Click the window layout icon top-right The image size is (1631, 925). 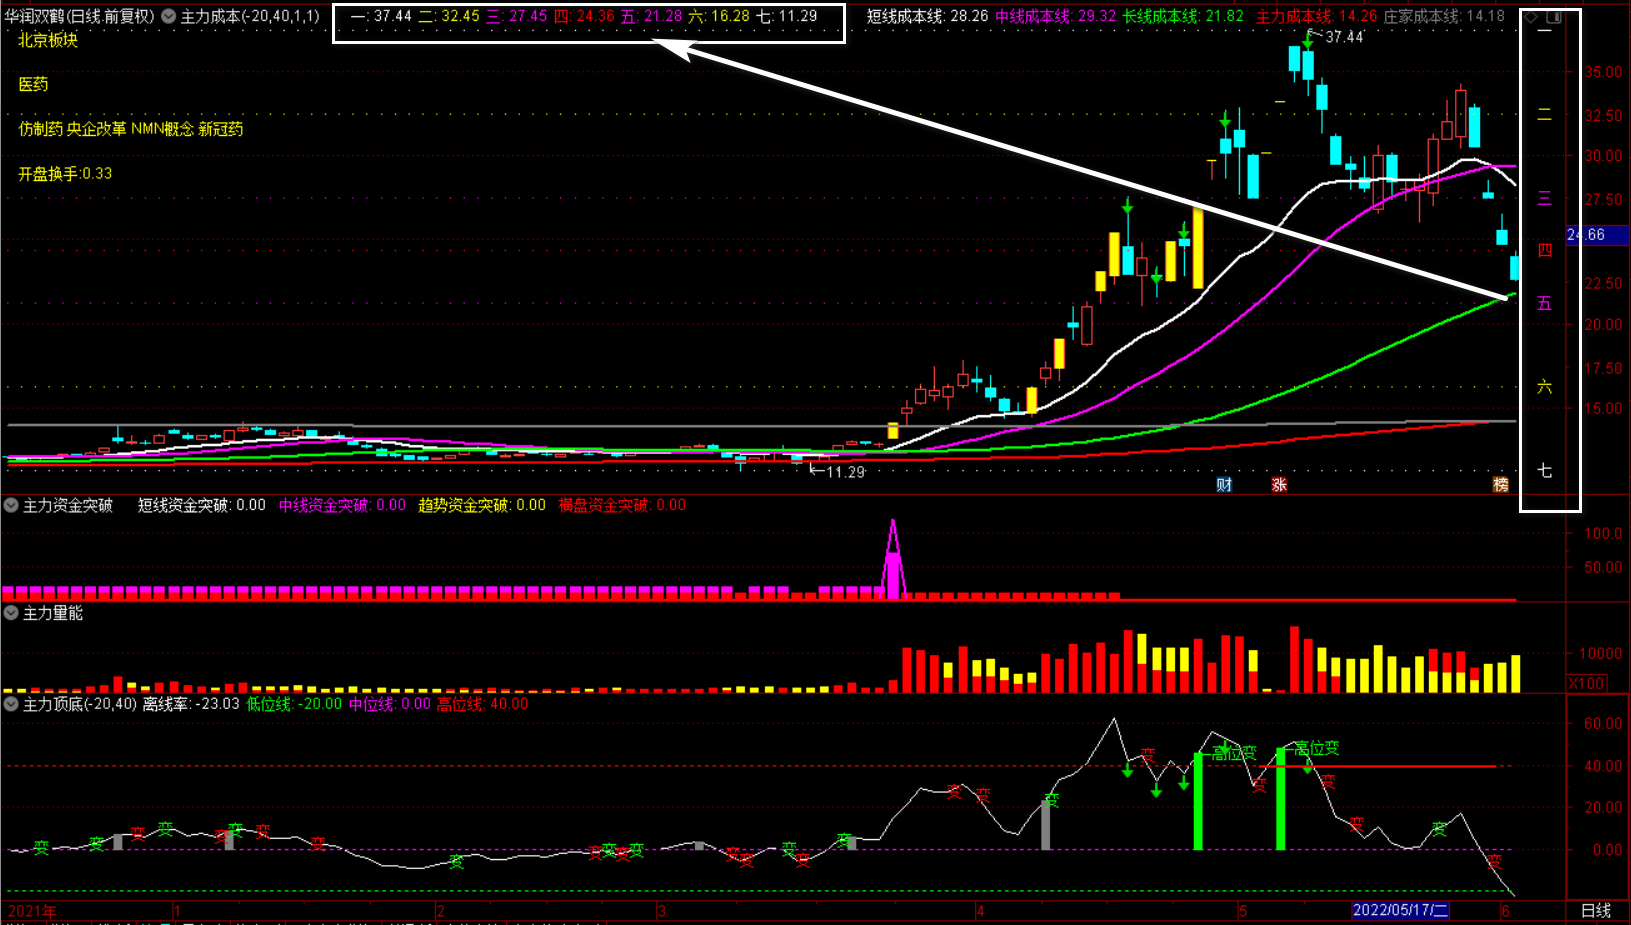coord(1554,17)
